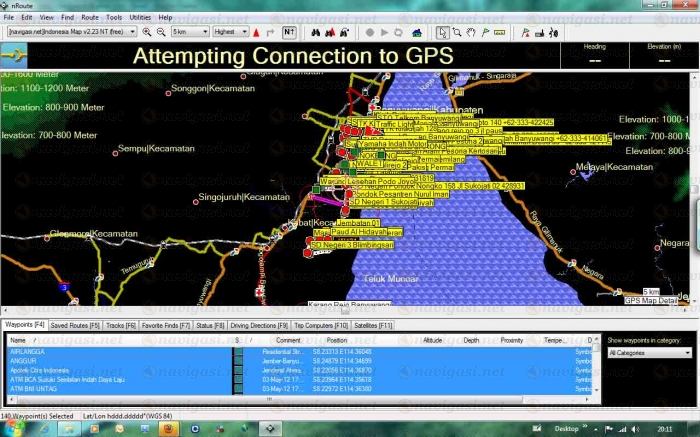Sort waypoints by Name column header
This screenshot has width=700, height=437.
pos(19,340)
